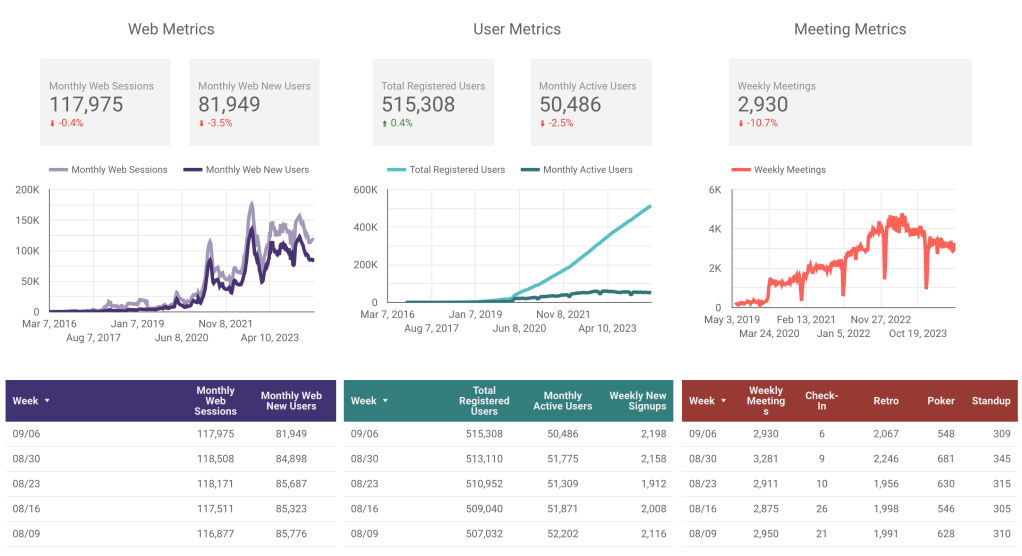Click Weekly New Signups column header
Image resolution: width=1022 pixels, height=556 pixels.
point(637,401)
